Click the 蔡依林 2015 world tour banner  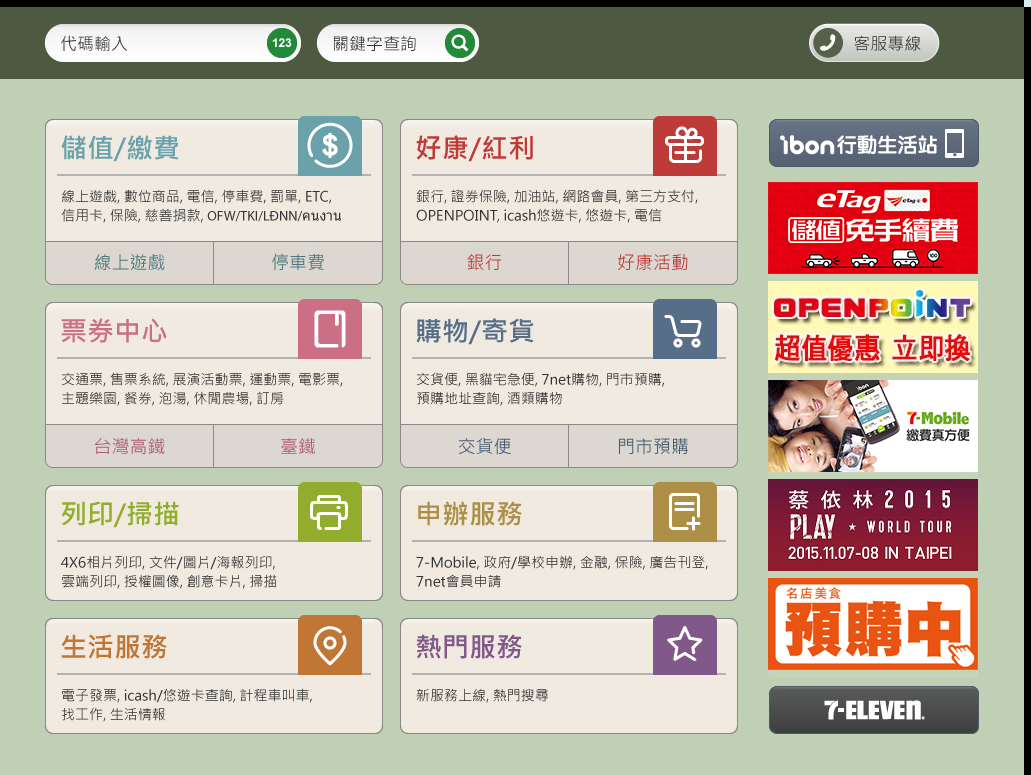(x=872, y=525)
